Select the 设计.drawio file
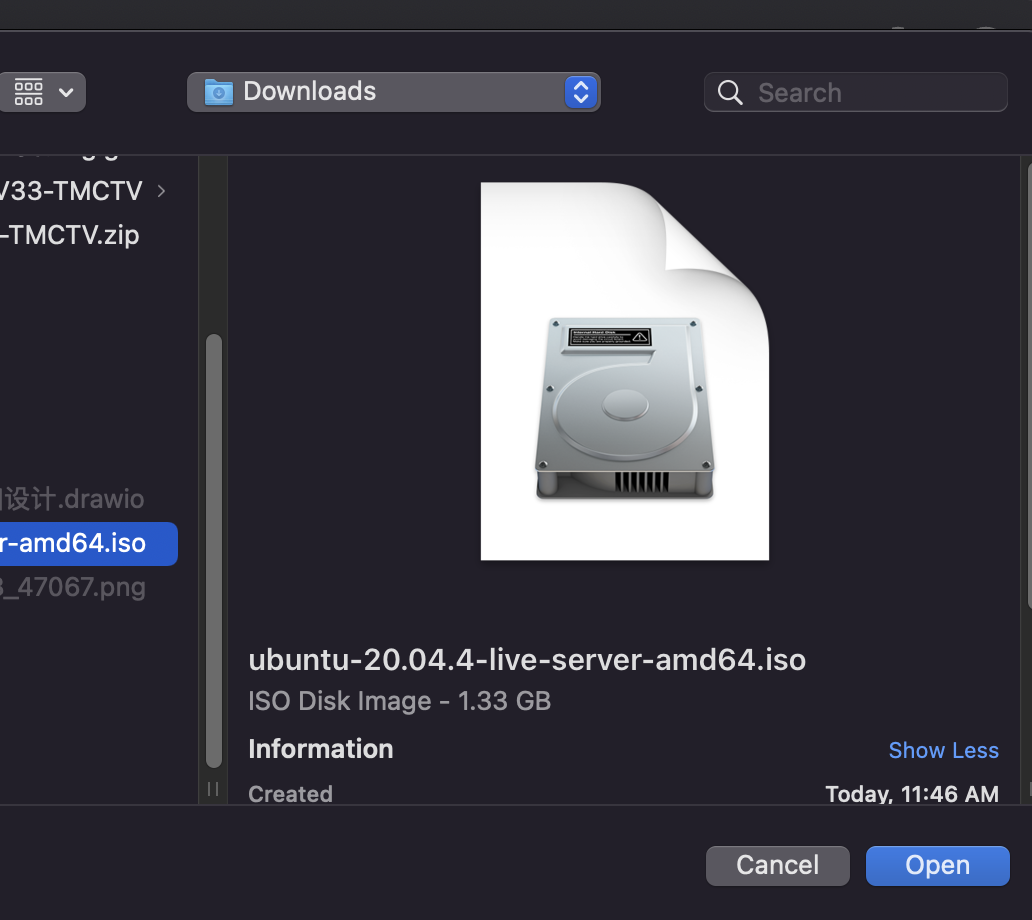Viewport: 1032px width, 920px height. point(70,499)
